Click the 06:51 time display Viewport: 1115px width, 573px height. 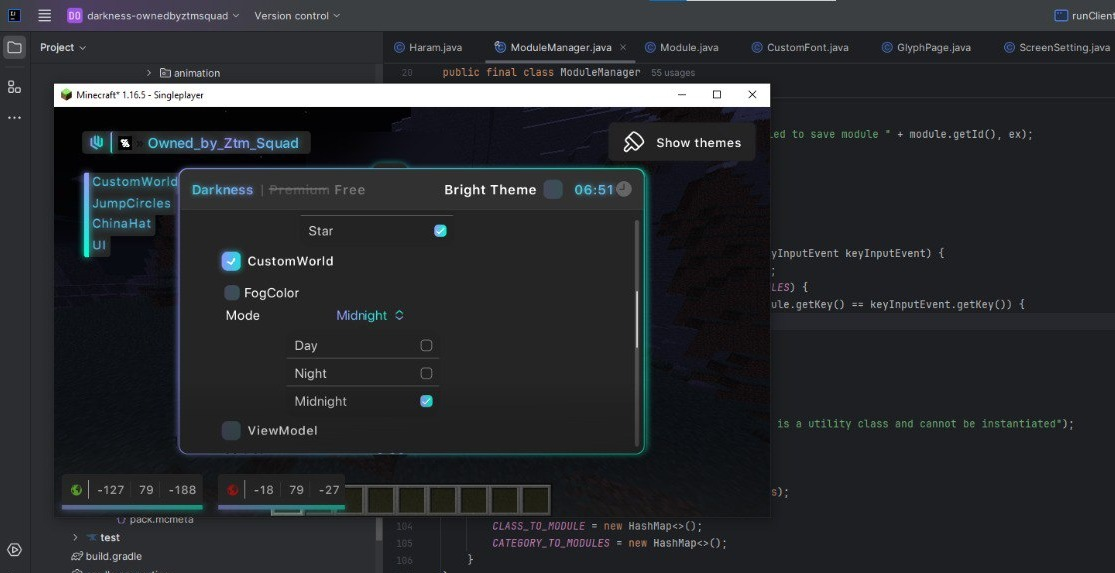point(594,190)
